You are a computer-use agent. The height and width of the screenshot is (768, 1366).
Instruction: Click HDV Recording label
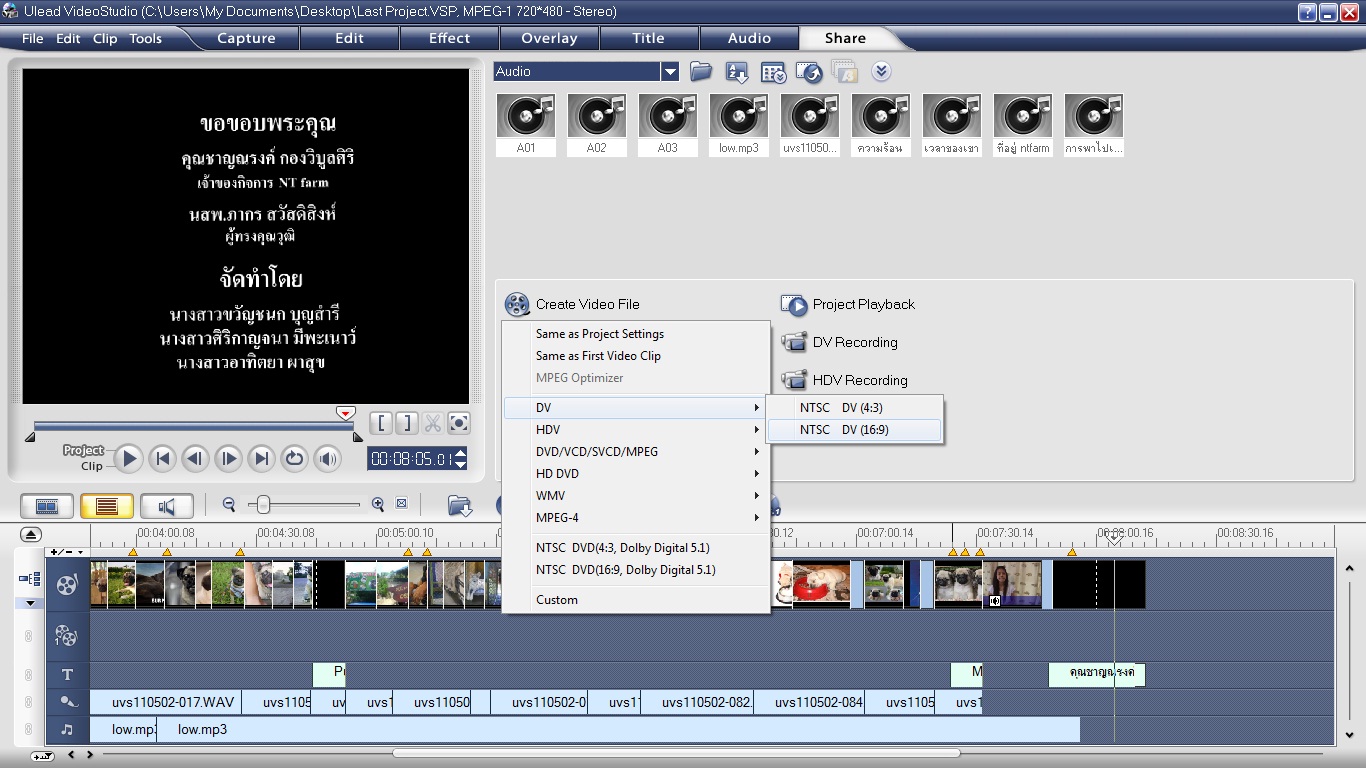click(x=860, y=381)
